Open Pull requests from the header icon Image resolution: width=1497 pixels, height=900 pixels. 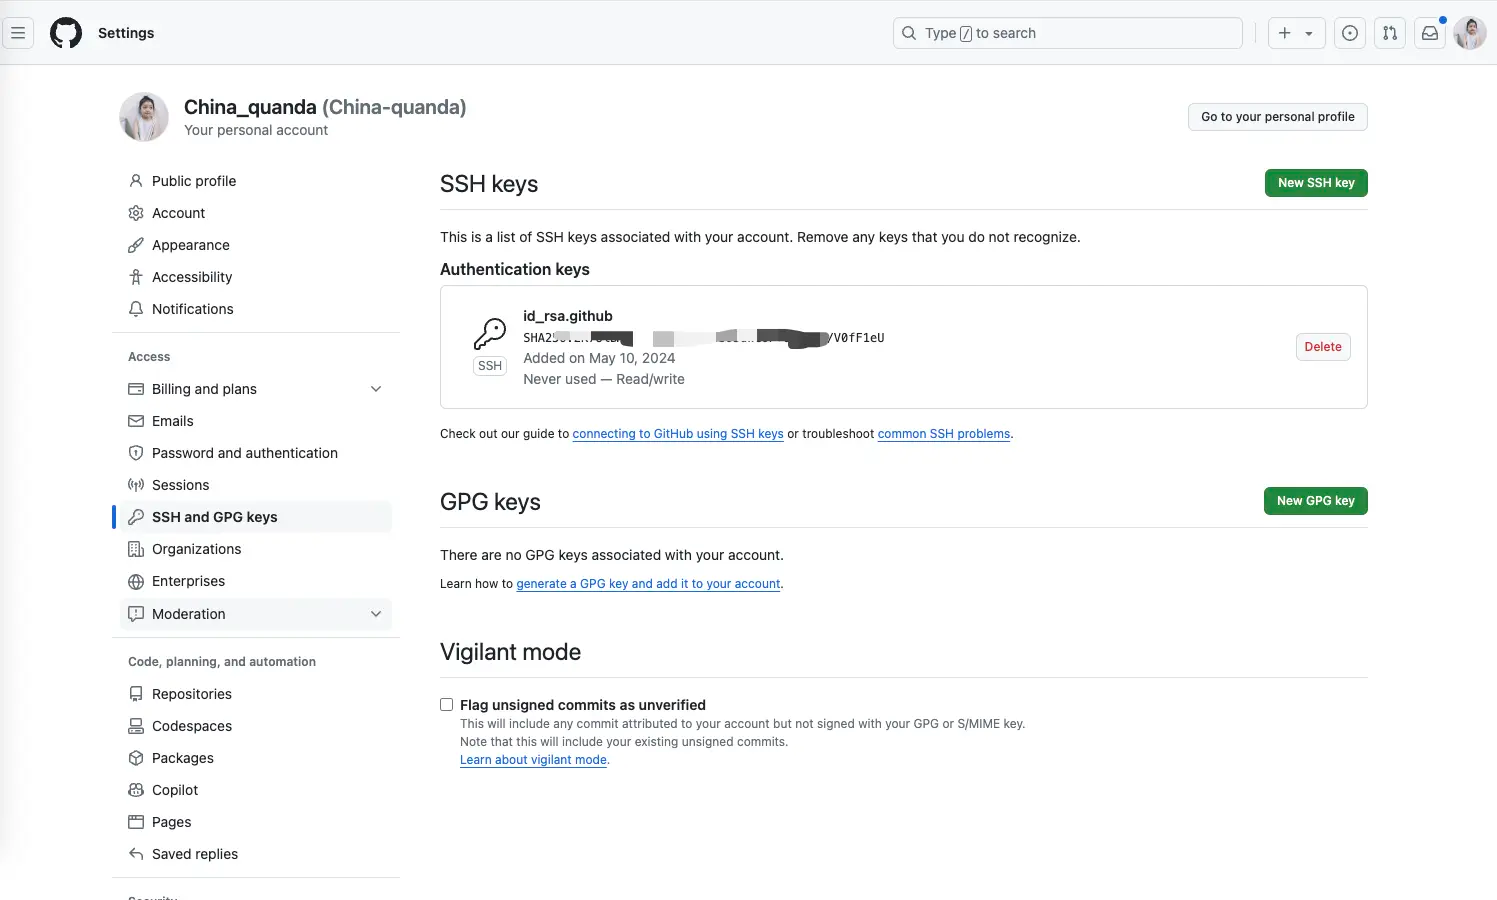tap(1389, 33)
